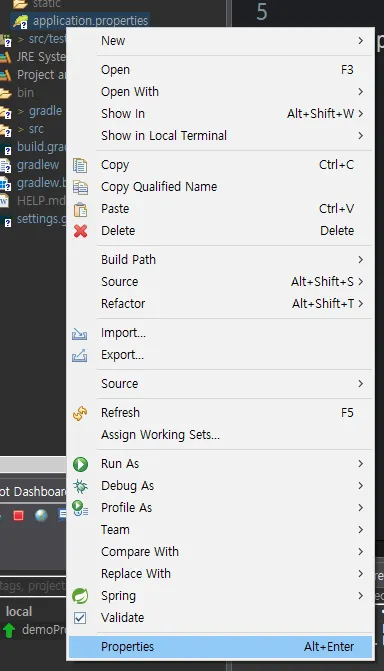Click the Profile As icon

coord(80,508)
